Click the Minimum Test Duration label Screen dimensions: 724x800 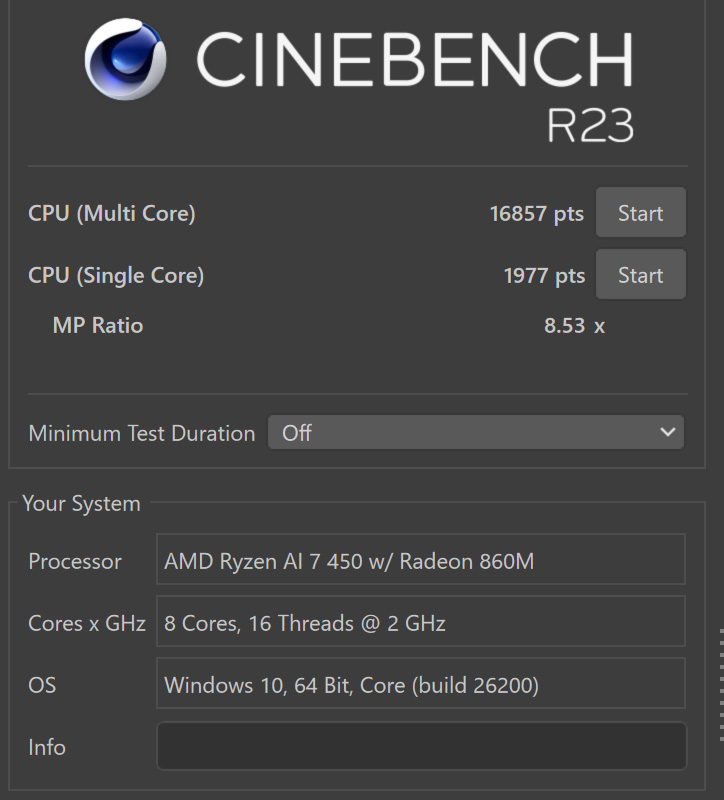142,433
